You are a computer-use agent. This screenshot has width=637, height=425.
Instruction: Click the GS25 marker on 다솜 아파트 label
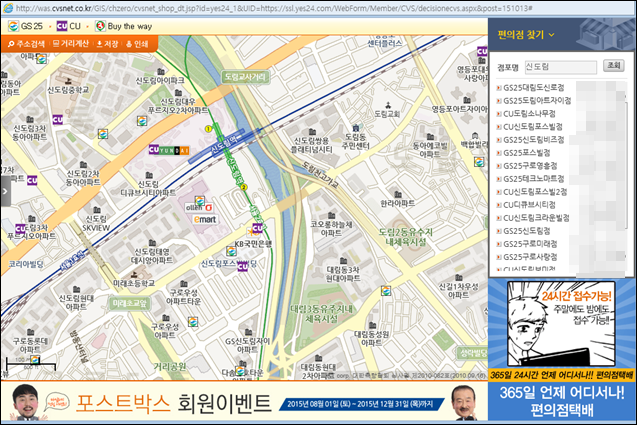point(240,371)
